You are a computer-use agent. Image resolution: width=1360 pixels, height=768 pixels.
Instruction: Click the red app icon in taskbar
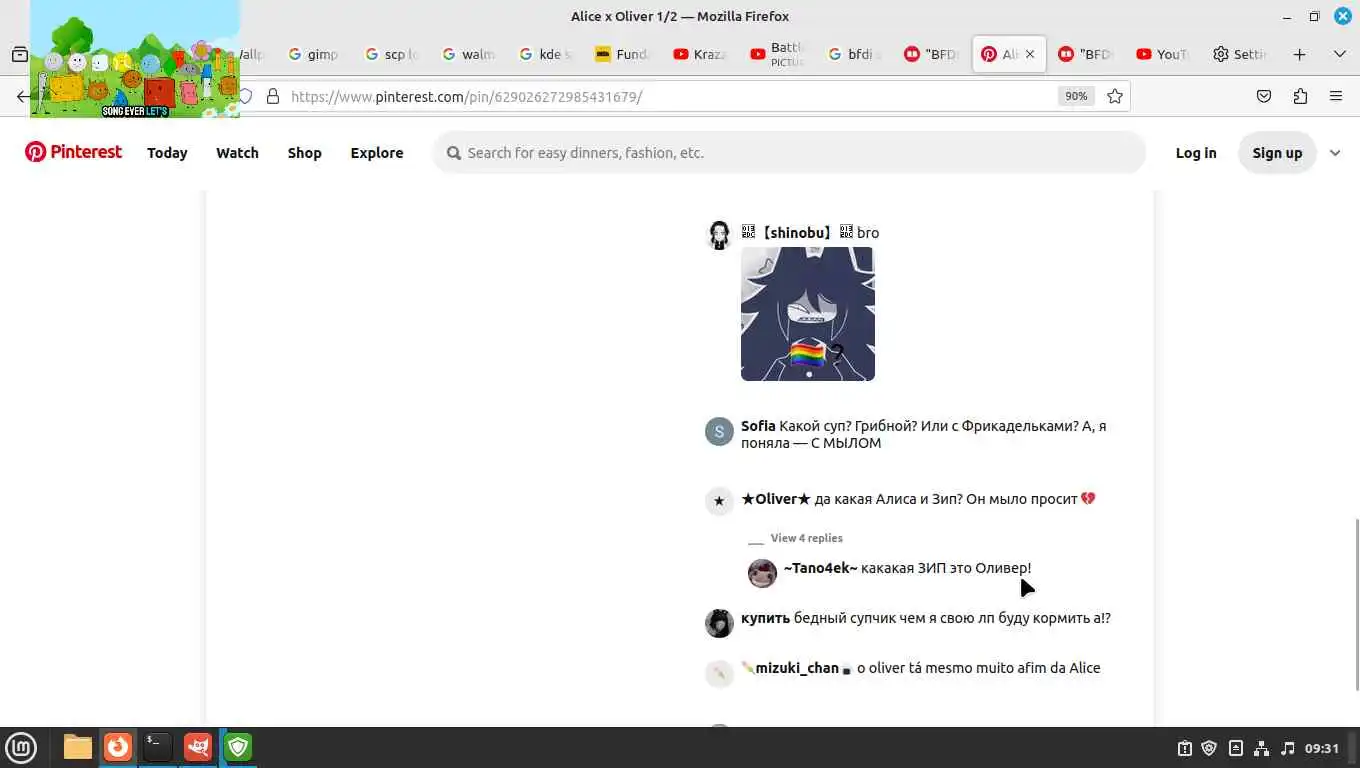tap(198, 747)
